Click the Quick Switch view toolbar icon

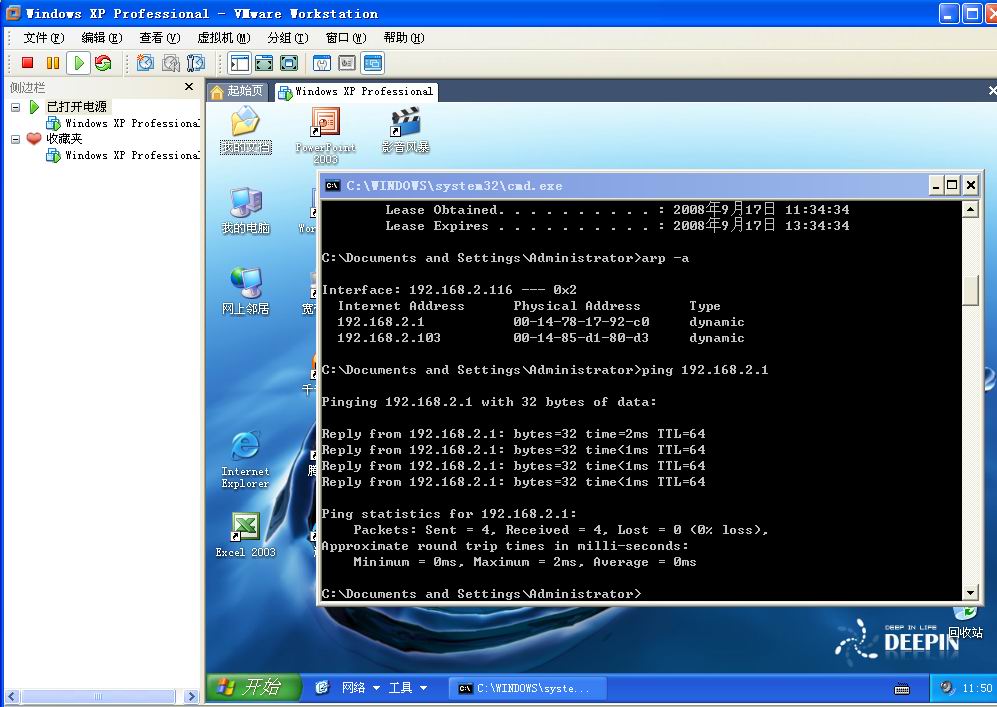click(264, 62)
